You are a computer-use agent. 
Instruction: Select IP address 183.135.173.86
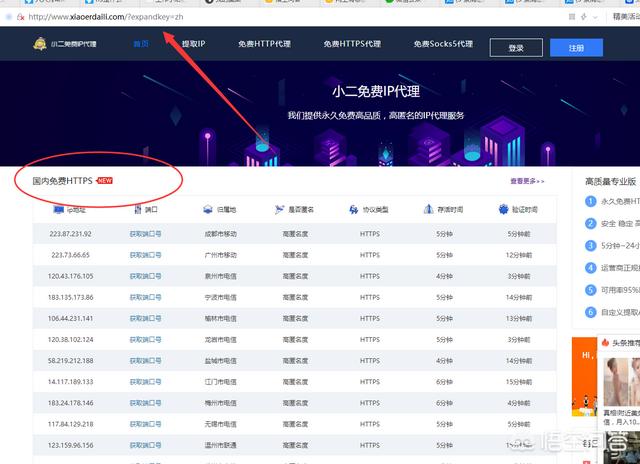[x=70, y=297]
